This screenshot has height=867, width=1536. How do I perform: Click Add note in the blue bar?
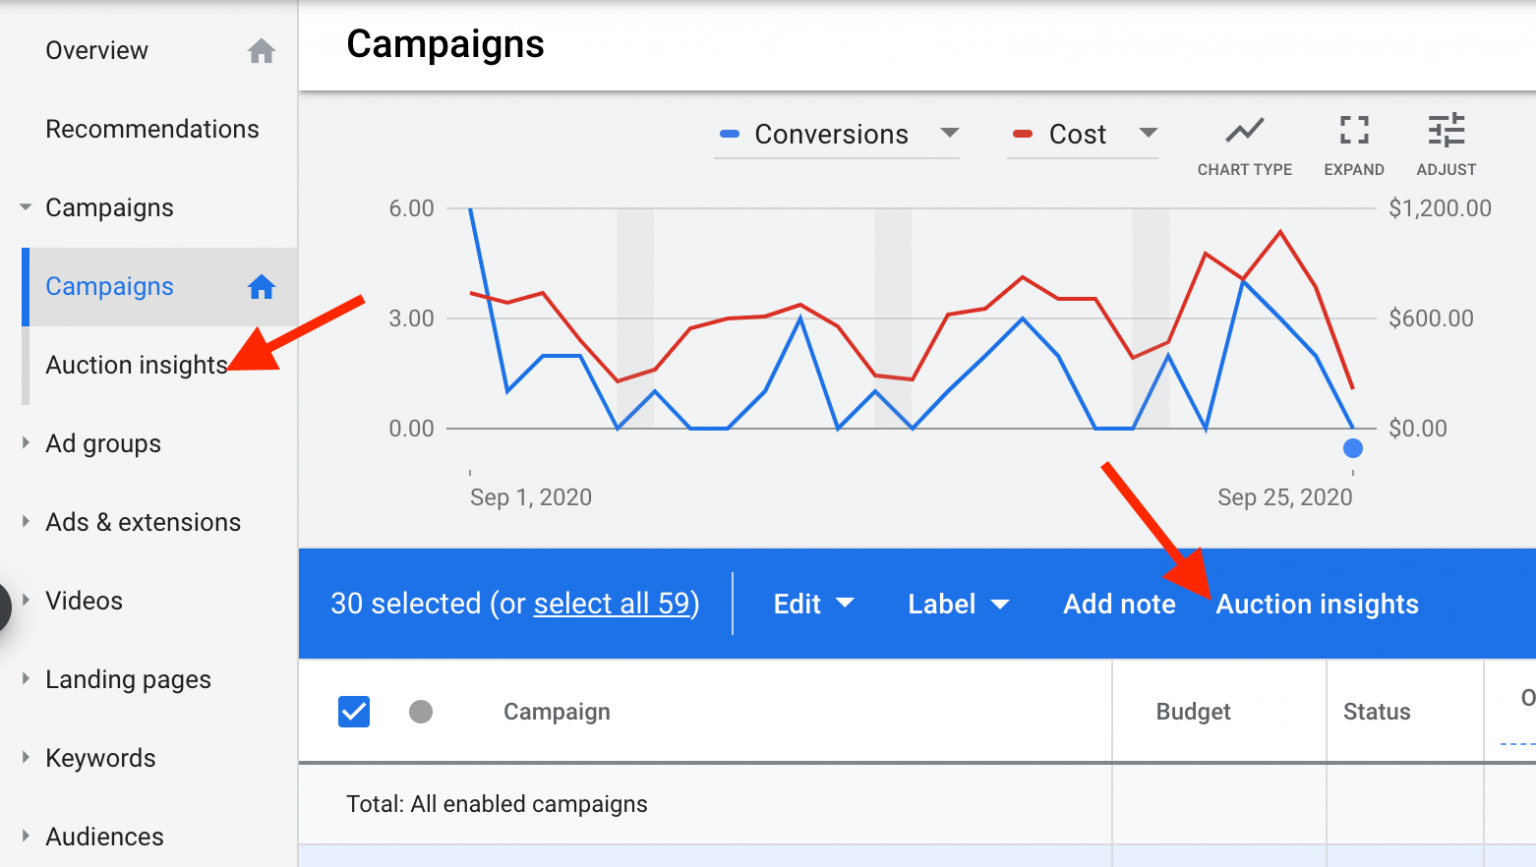[x=1119, y=603]
